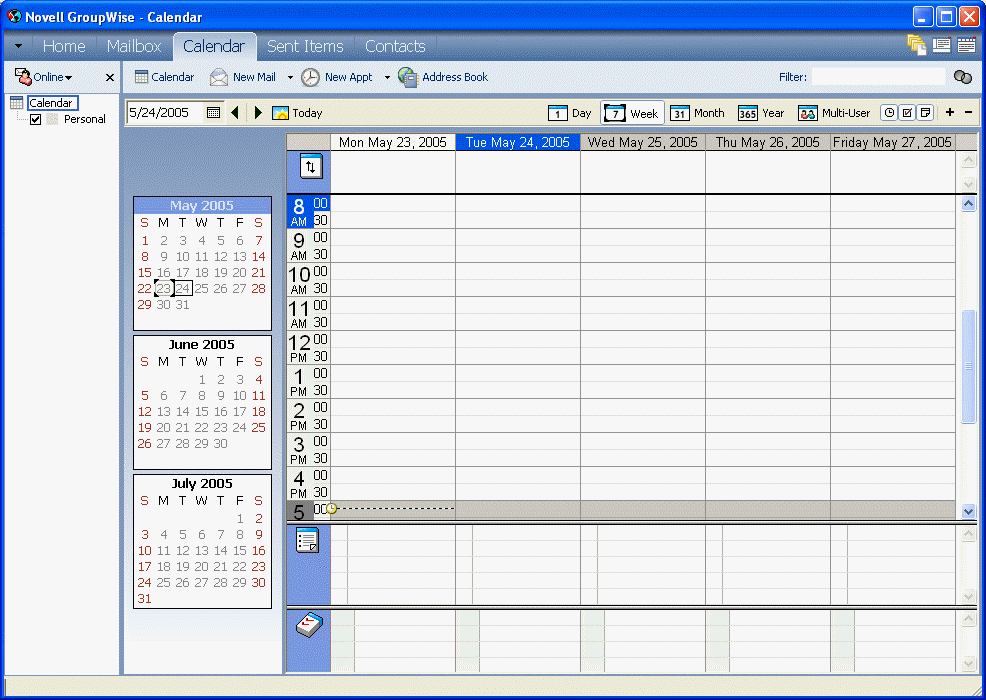
Task: Click the appointment scrollbar up arrow
Action: click(x=968, y=203)
